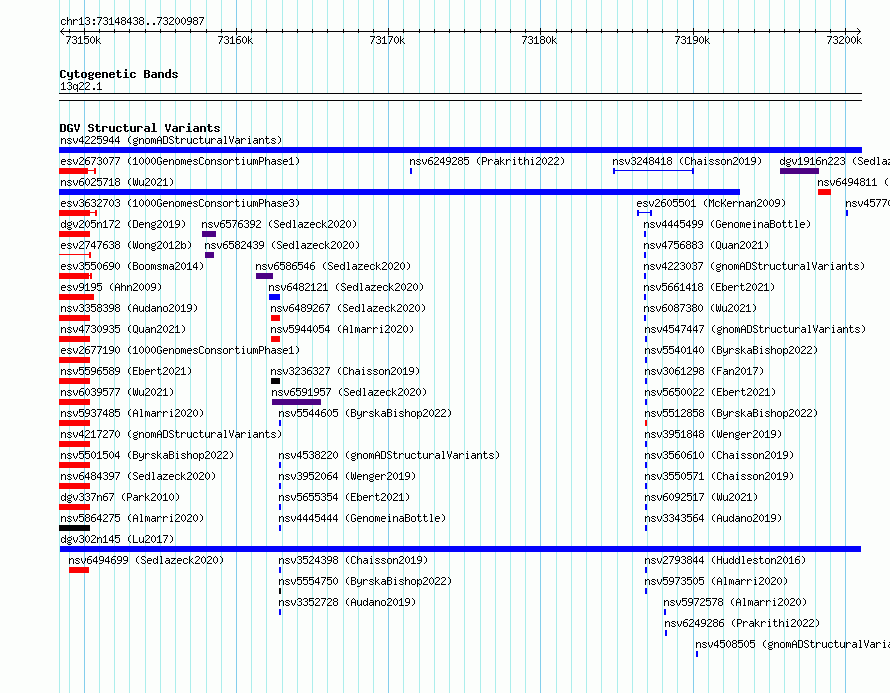
Task: Click nsv5650022 Ebert2021 label
Action: 710,392
